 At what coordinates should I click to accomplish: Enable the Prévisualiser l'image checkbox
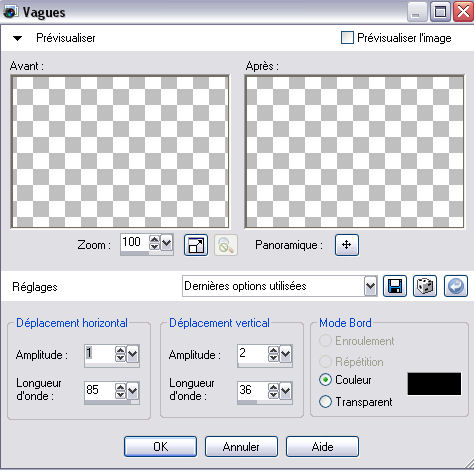347,37
